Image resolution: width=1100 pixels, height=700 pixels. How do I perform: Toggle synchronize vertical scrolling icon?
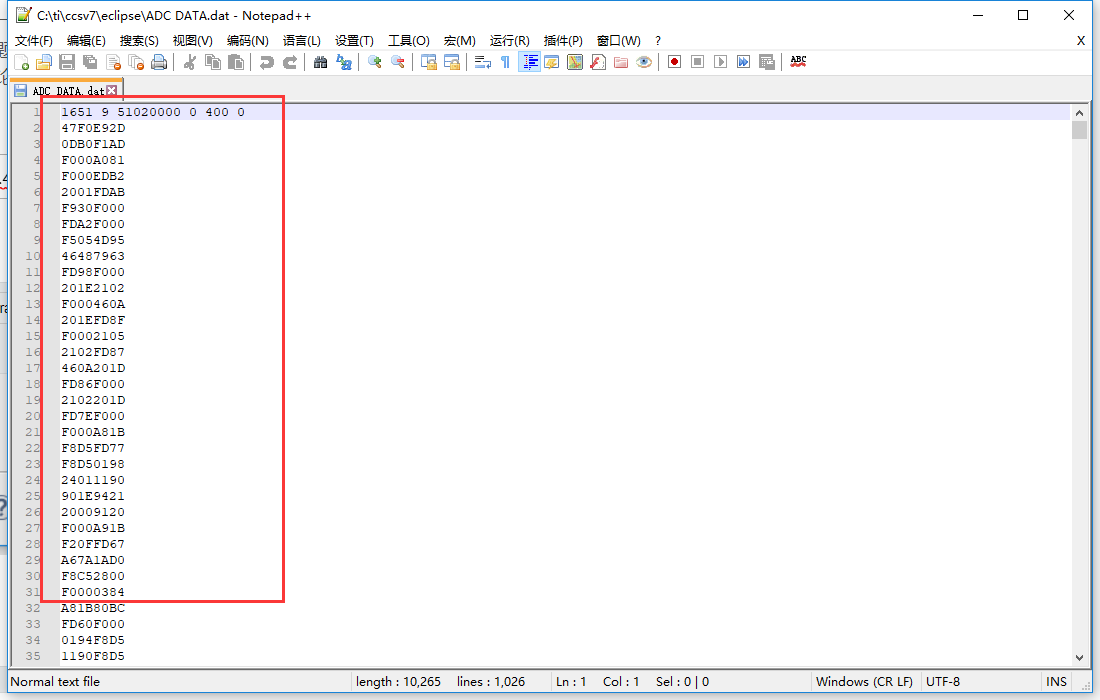tap(429, 62)
